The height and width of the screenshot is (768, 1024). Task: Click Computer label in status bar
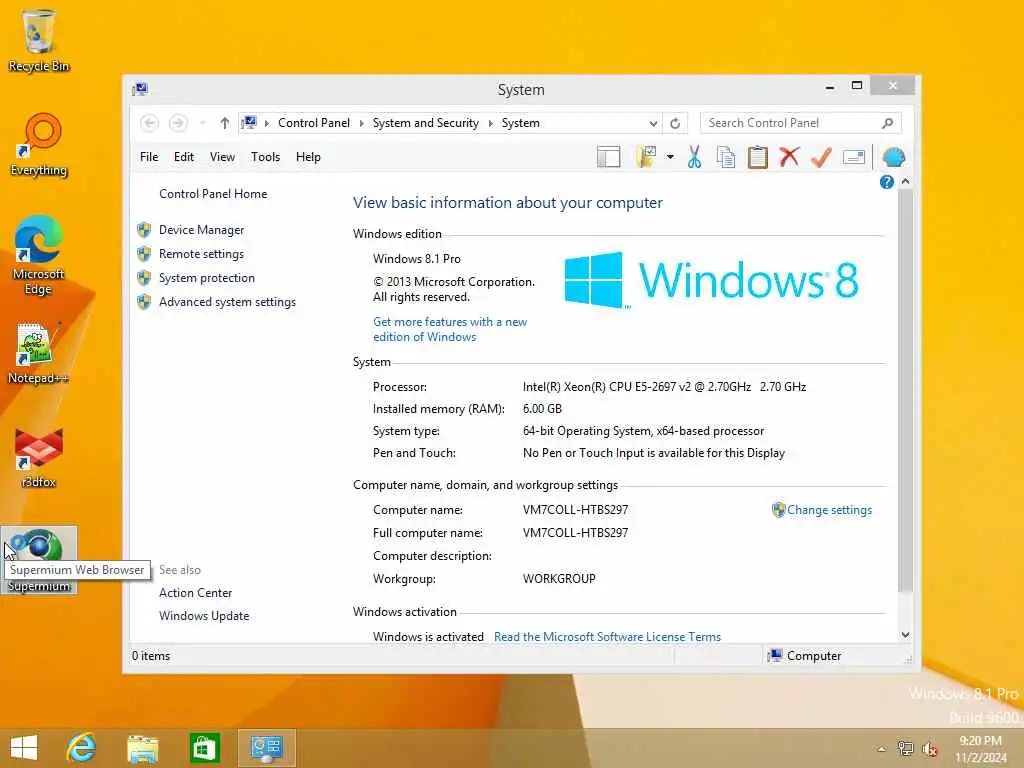814,656
